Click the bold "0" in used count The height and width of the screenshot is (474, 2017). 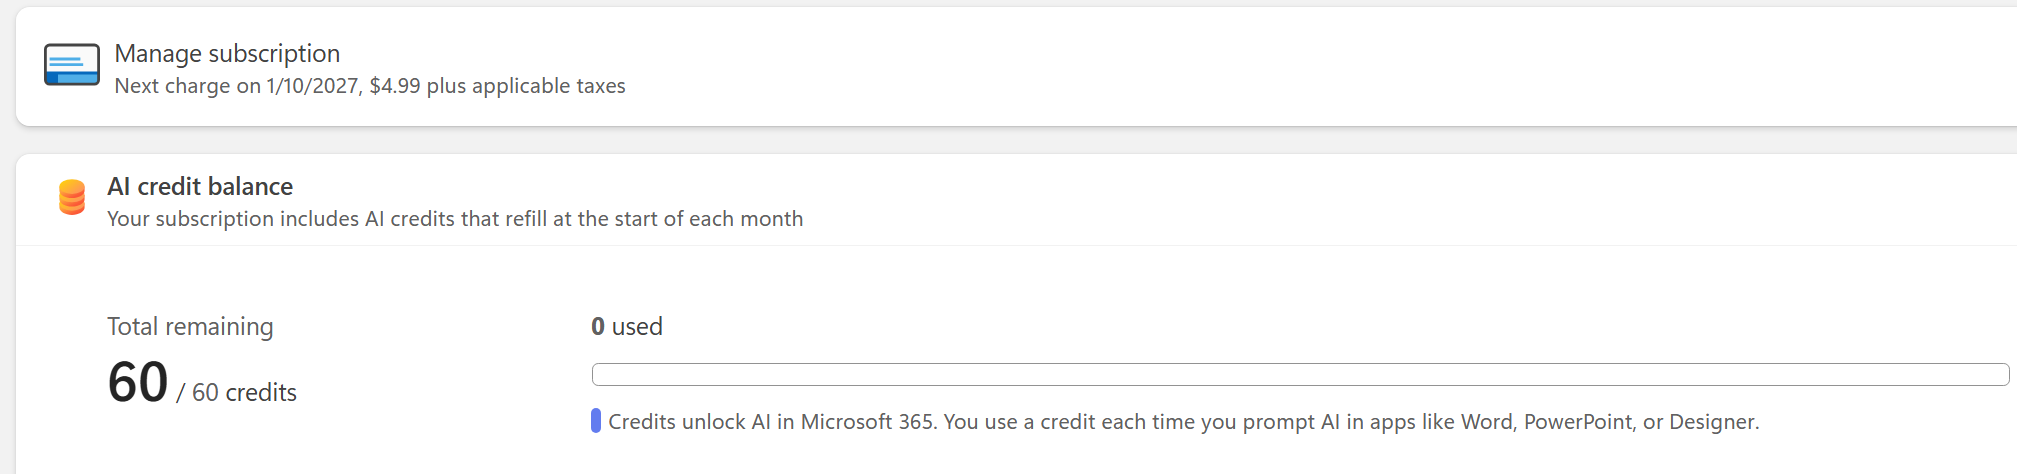598,327
